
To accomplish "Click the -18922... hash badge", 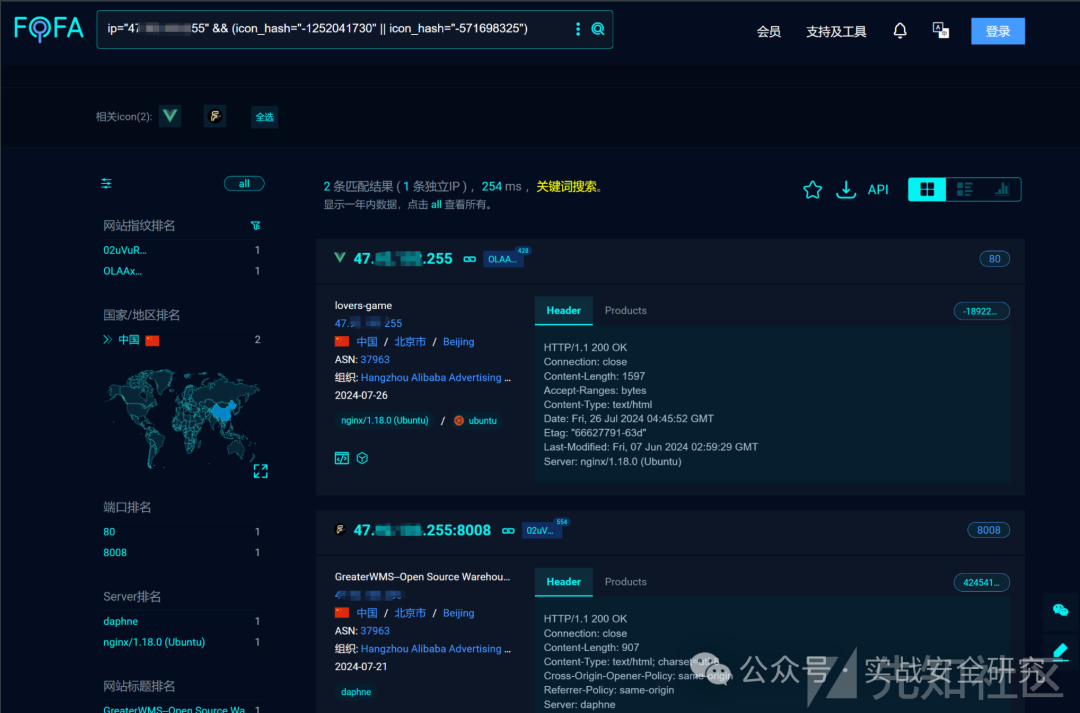I will coord(982,311).
